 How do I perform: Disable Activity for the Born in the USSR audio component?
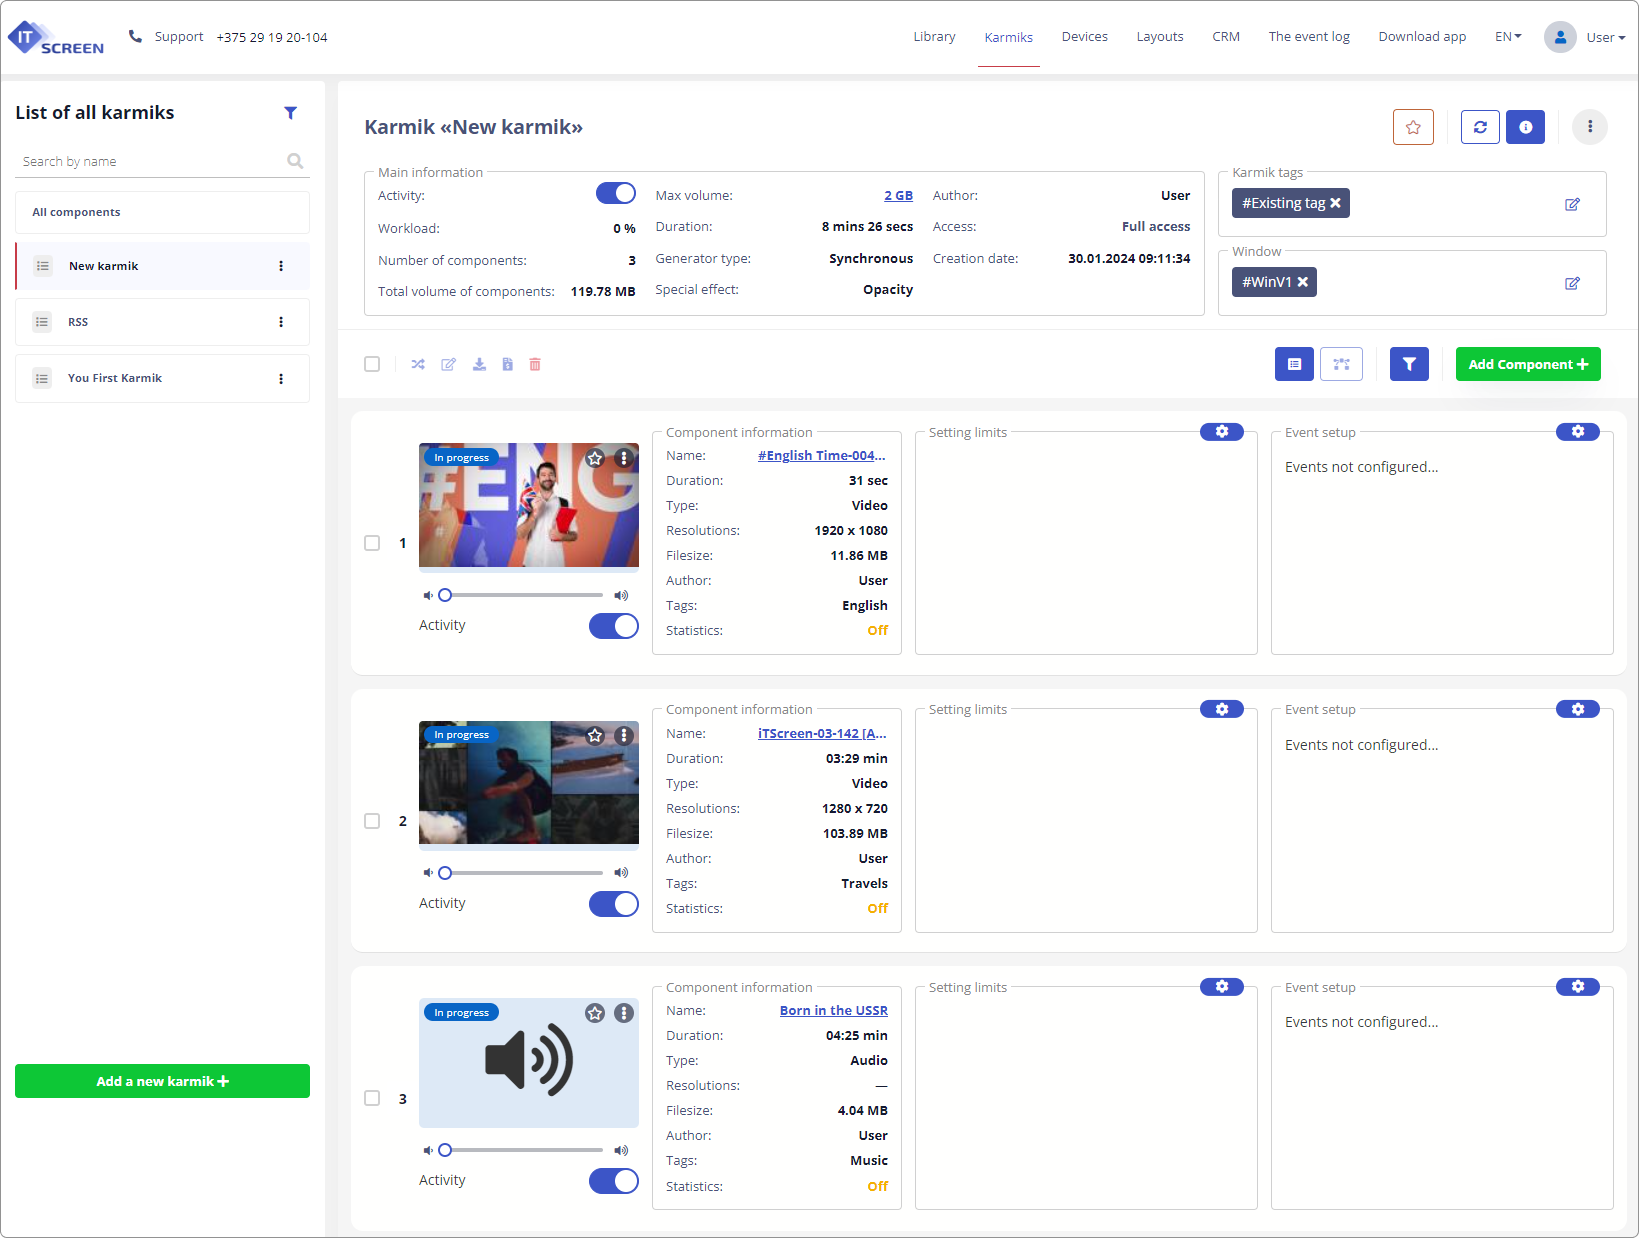613,1181
